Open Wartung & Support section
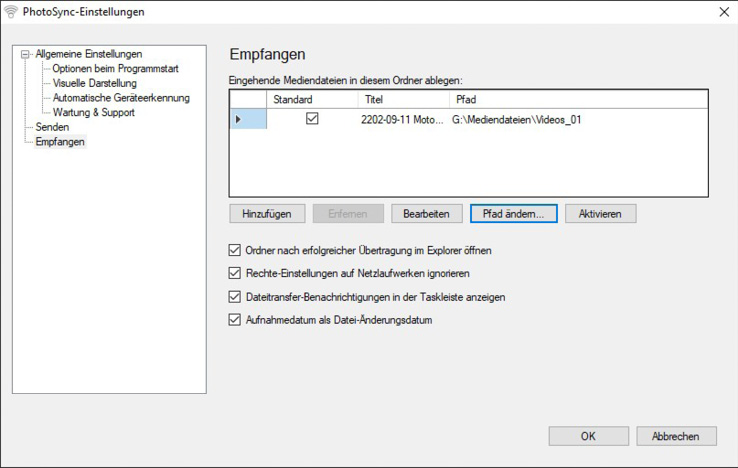 click(94, 113)
